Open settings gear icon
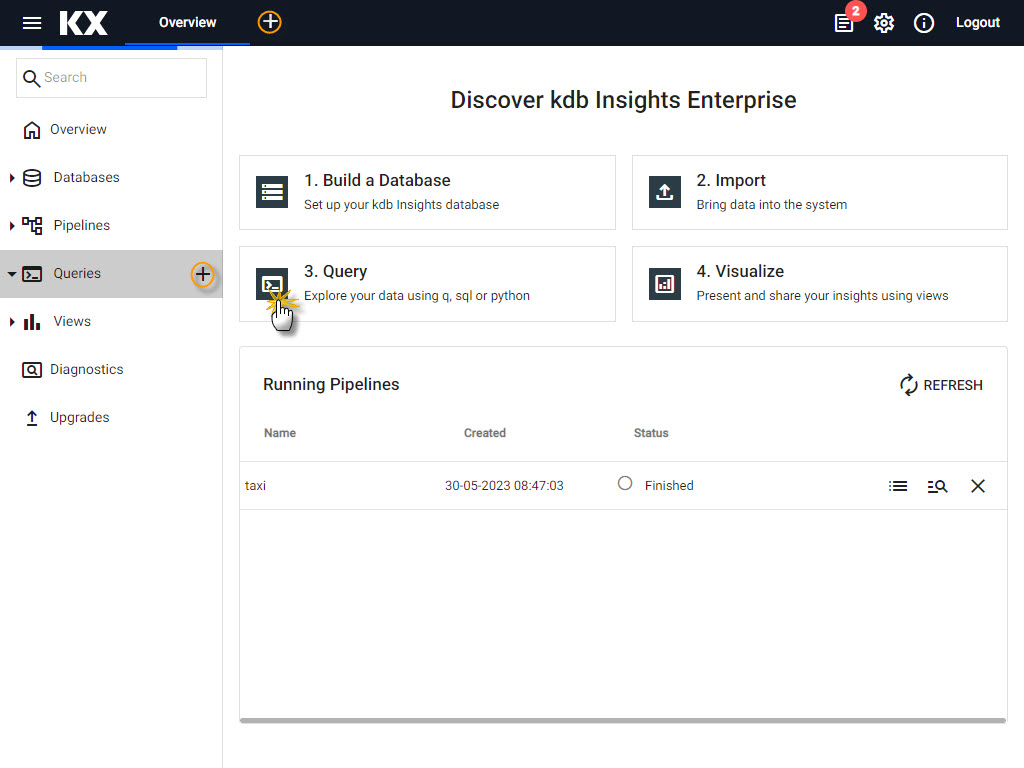Screen dimensions: 1024x768 pyautogui.click(x=884, y=24)
